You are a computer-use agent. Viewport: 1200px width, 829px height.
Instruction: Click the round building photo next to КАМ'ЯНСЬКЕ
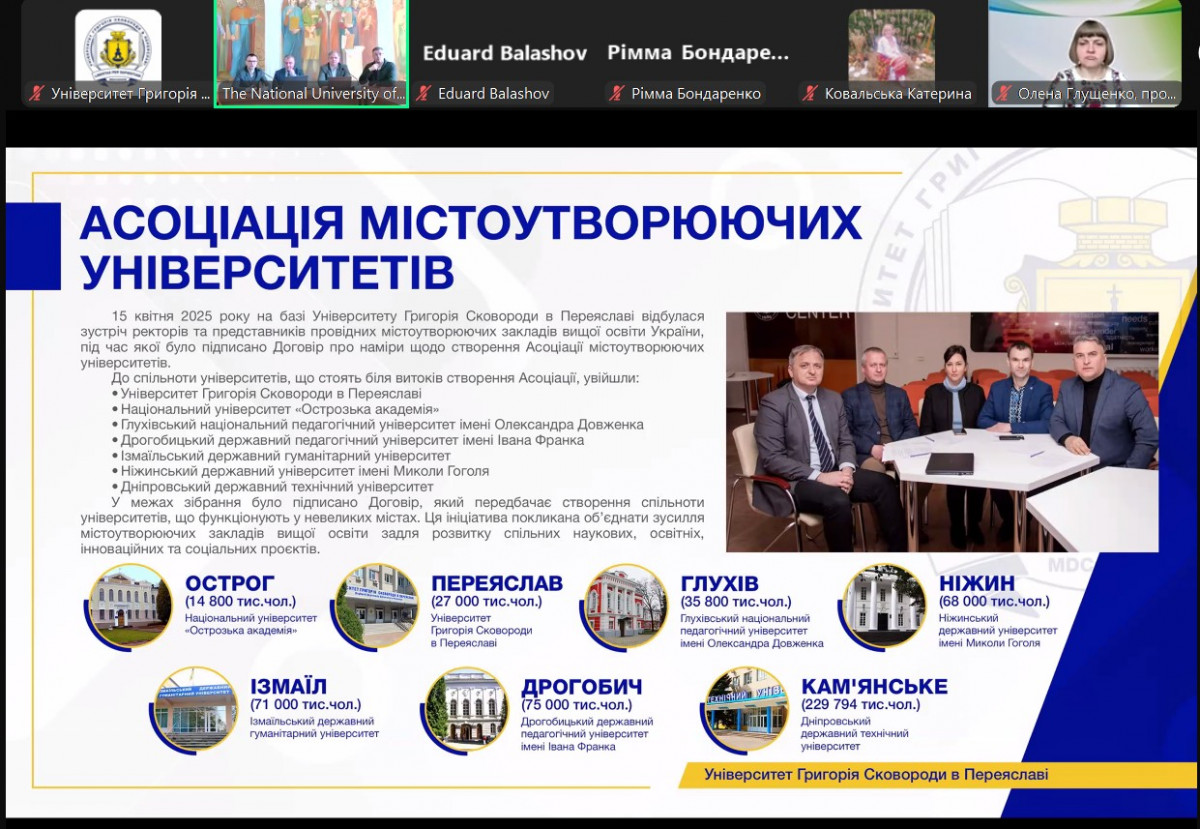click(747, 709)
